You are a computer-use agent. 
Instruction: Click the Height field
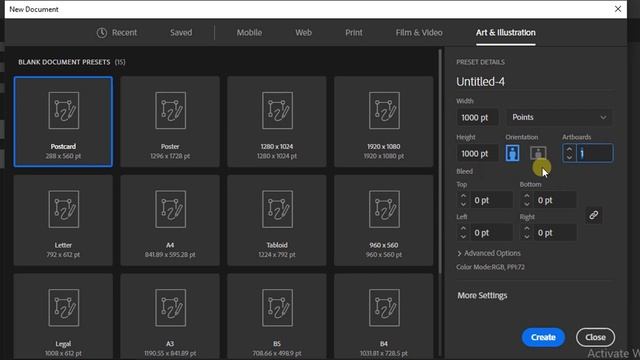click(477, 154)
